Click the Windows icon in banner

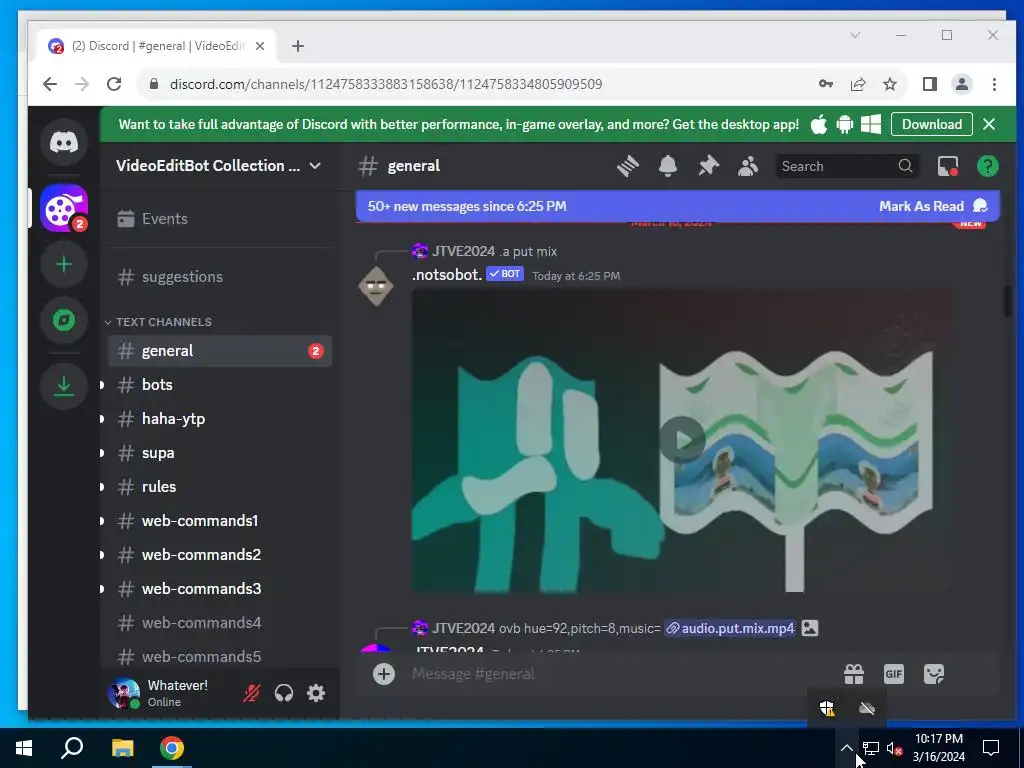pyautogui.click(x=871, y=124)
